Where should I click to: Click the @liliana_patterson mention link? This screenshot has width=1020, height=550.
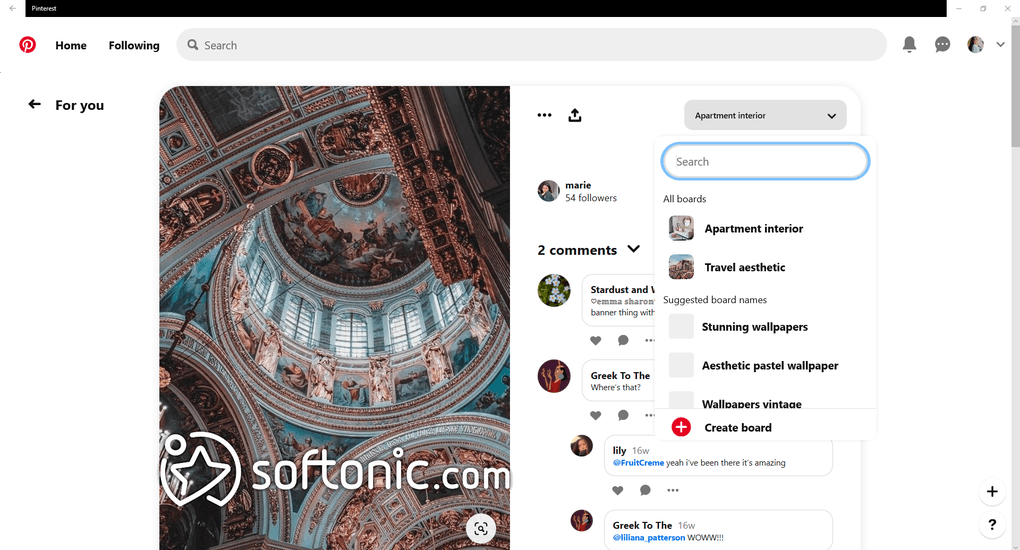(649, 538)
